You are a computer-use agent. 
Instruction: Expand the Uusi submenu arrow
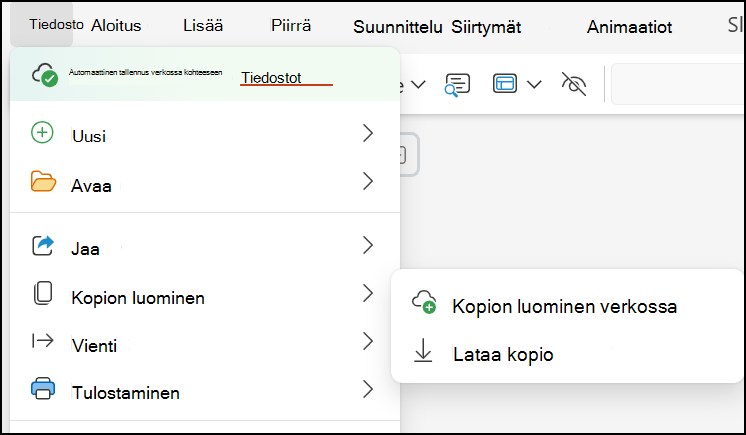coord(367,133)
